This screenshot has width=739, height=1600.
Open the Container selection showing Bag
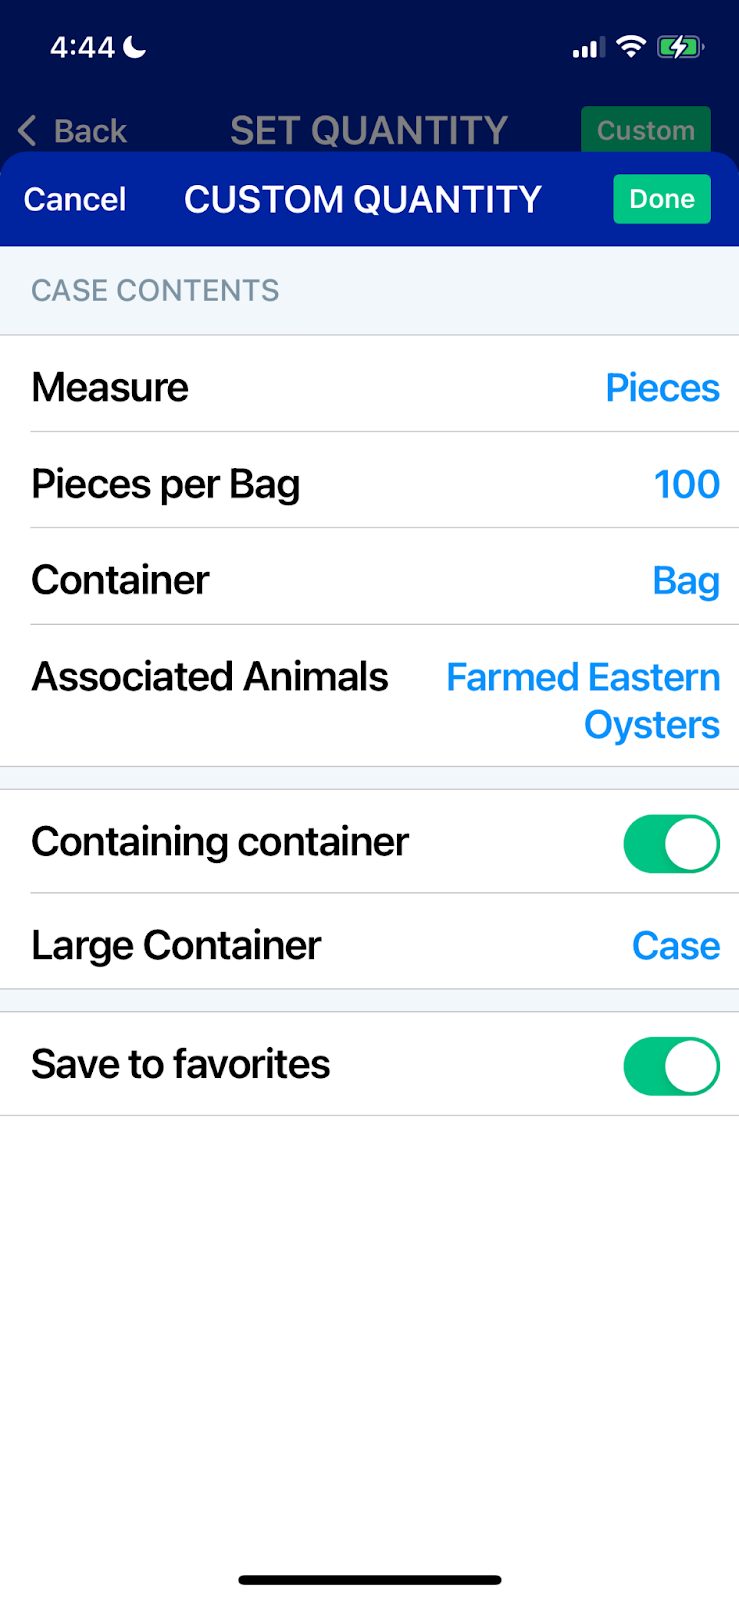click(x=685, y=581)
